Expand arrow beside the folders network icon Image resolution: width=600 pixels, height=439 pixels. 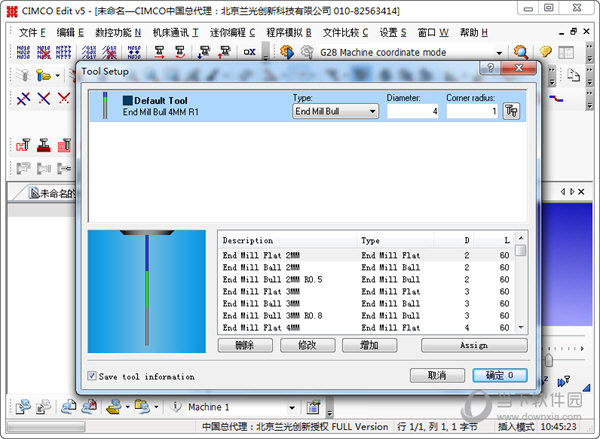click(x=156, y=407)
